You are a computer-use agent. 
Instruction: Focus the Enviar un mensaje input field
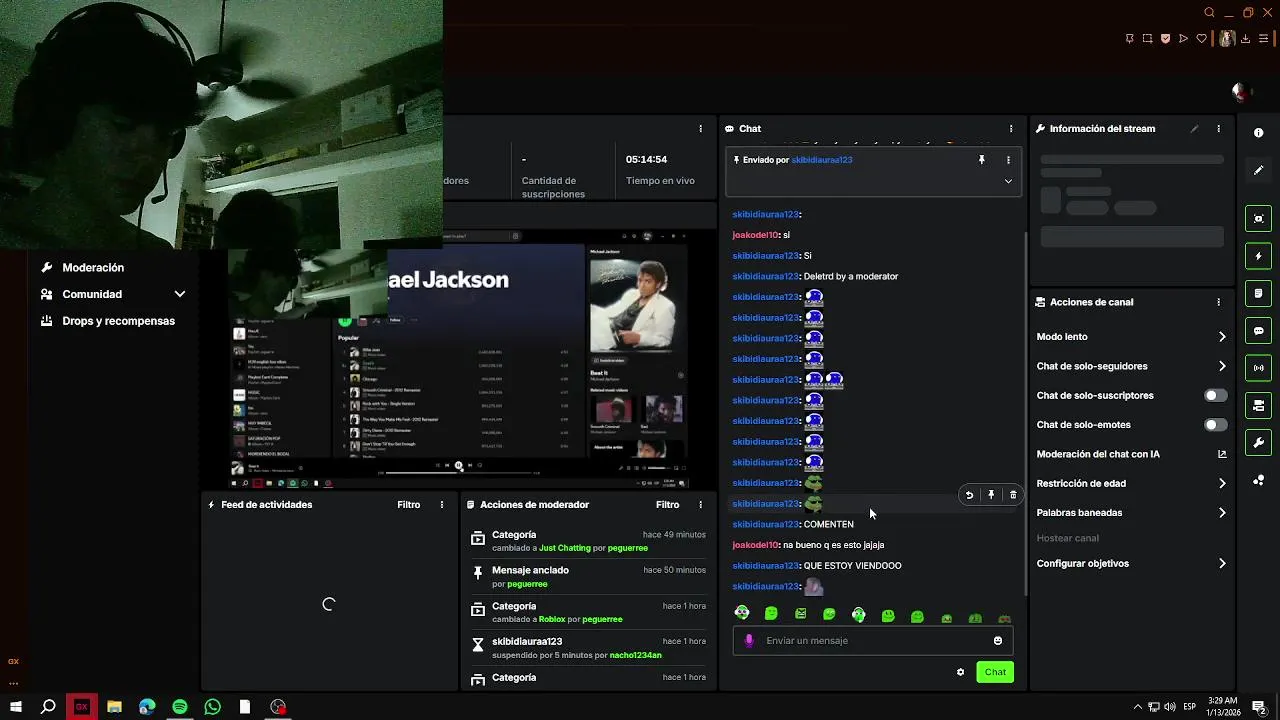coord(872,641)
